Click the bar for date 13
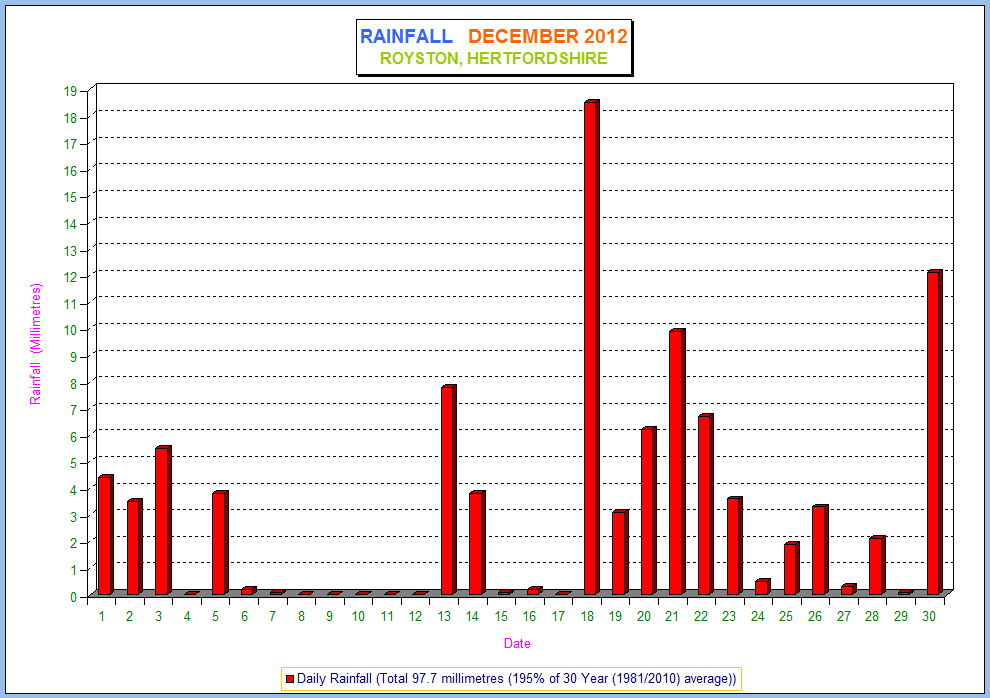Screen dimensions: 990x698 click(x=449, y=490)
